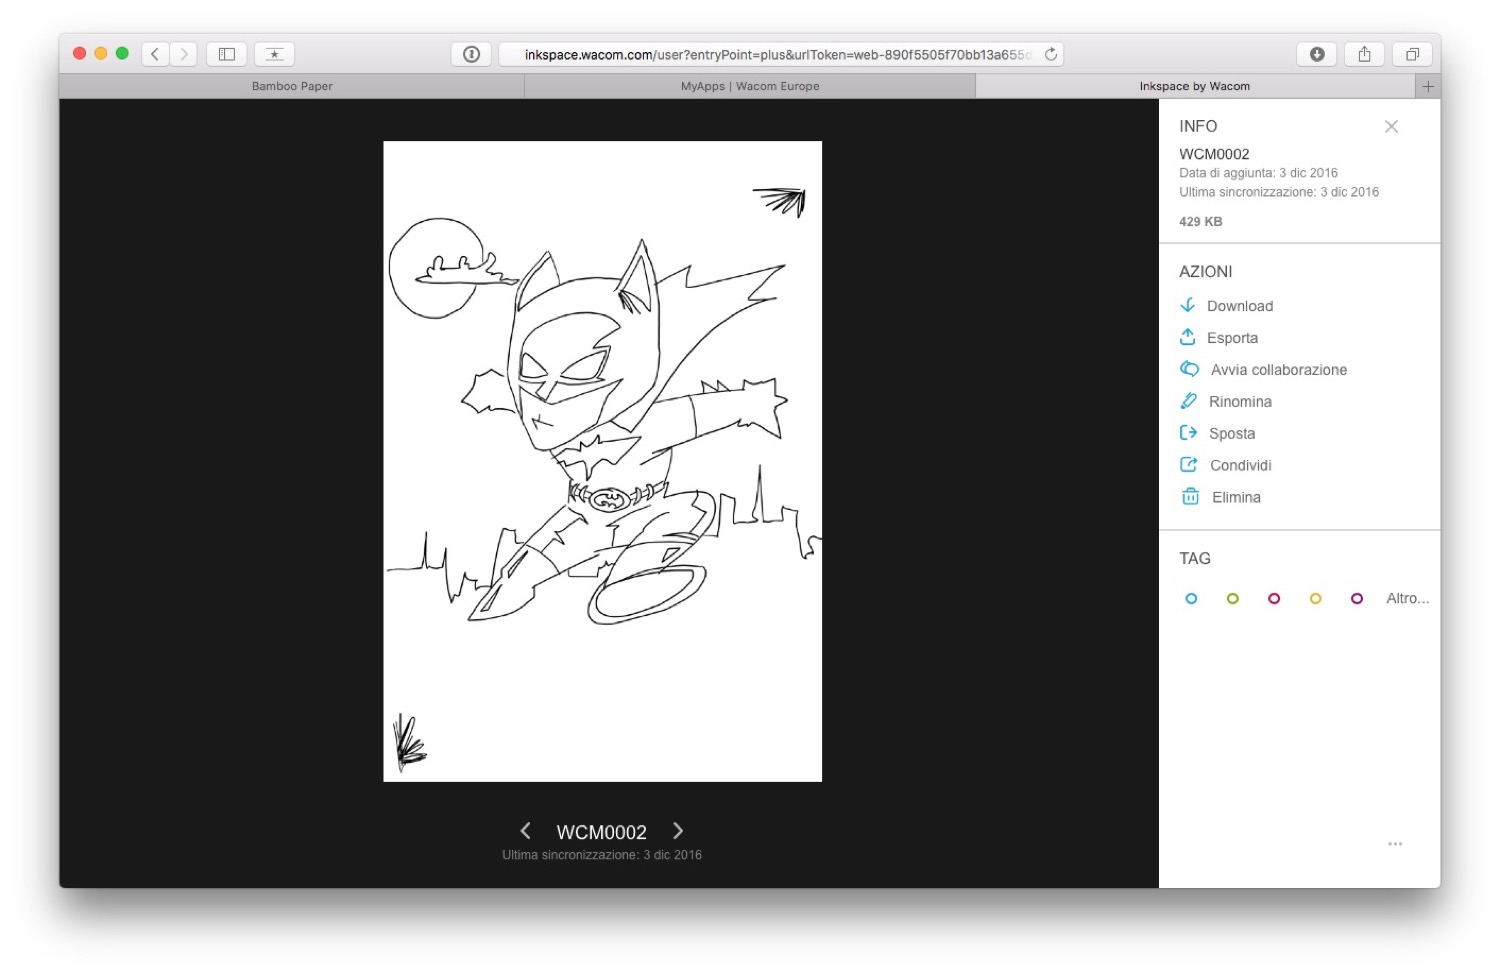Click the Download arrow icon
This screenshot has width=1500, height=973.
click(1188, 305)
